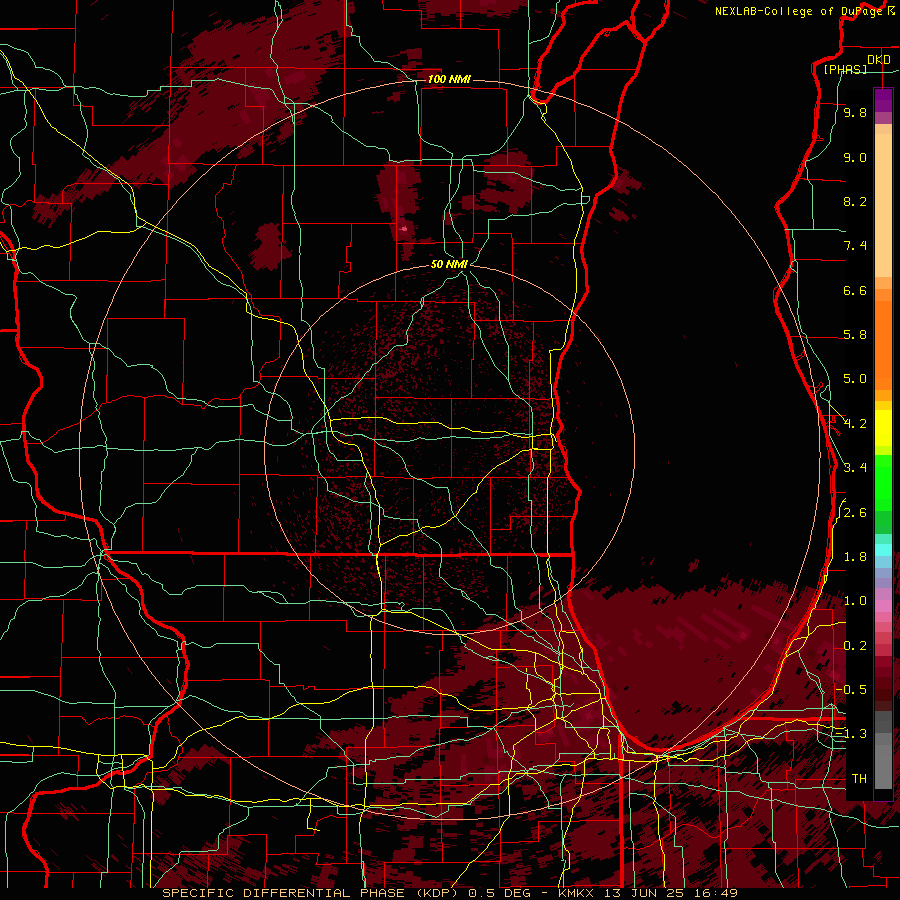The width and height of the screenshot is (900, 900).
Task: Pick the orange color bar segment
Action: (883, 346)
